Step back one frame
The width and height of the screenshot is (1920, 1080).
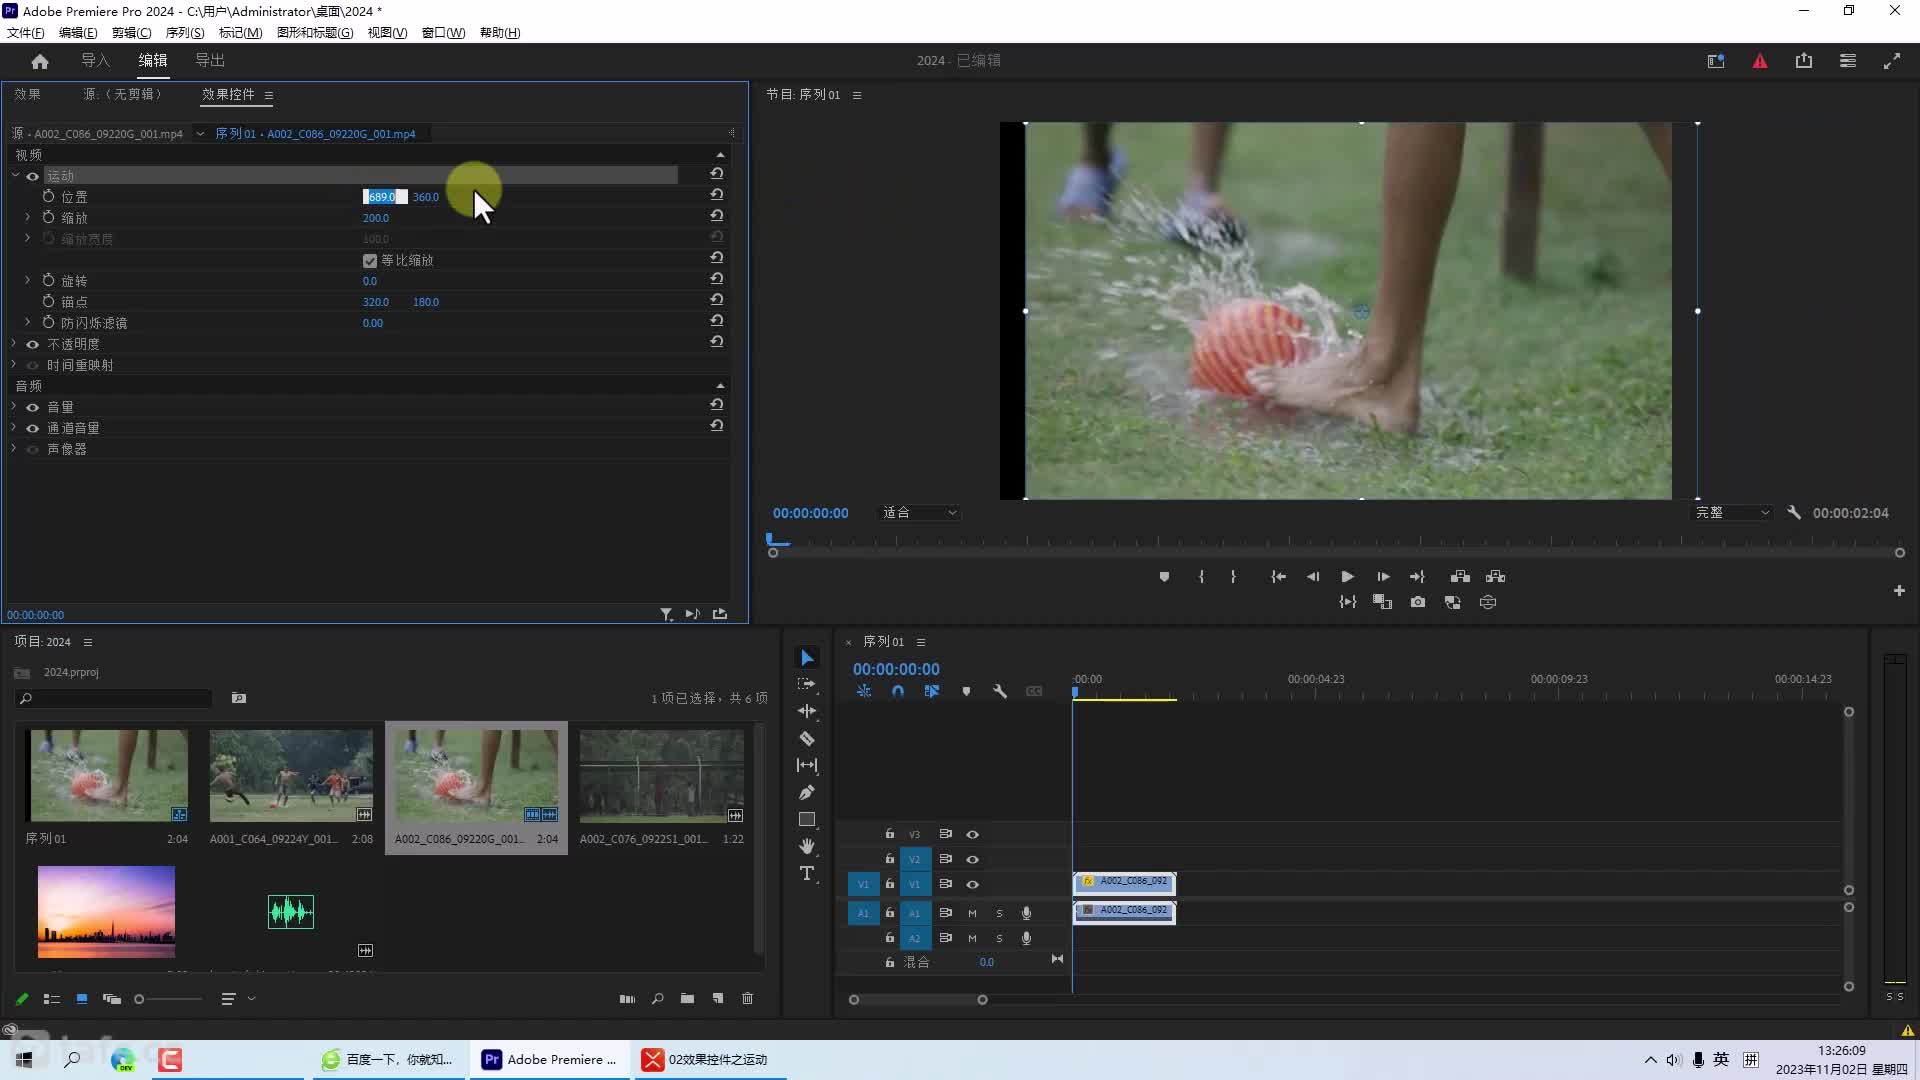pyautogui.click(x=1313, y=577)
